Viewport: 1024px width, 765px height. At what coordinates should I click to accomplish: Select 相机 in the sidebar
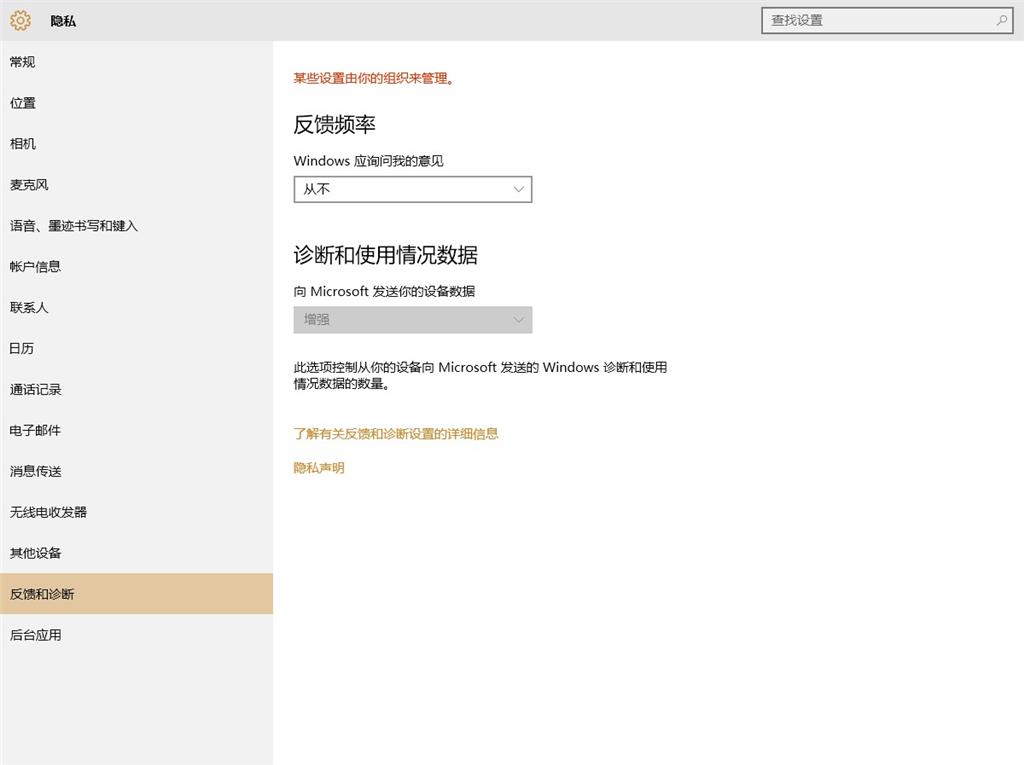(x=136, y=144)
